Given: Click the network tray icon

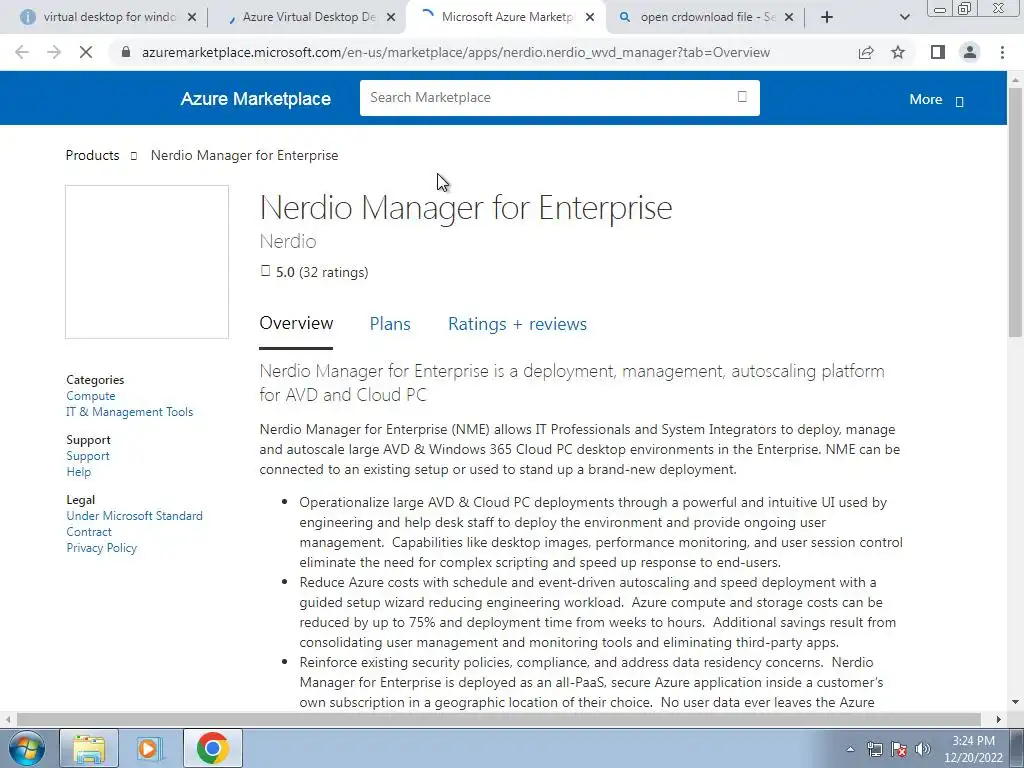Looking at the screenshot, I should pos(874,749).
